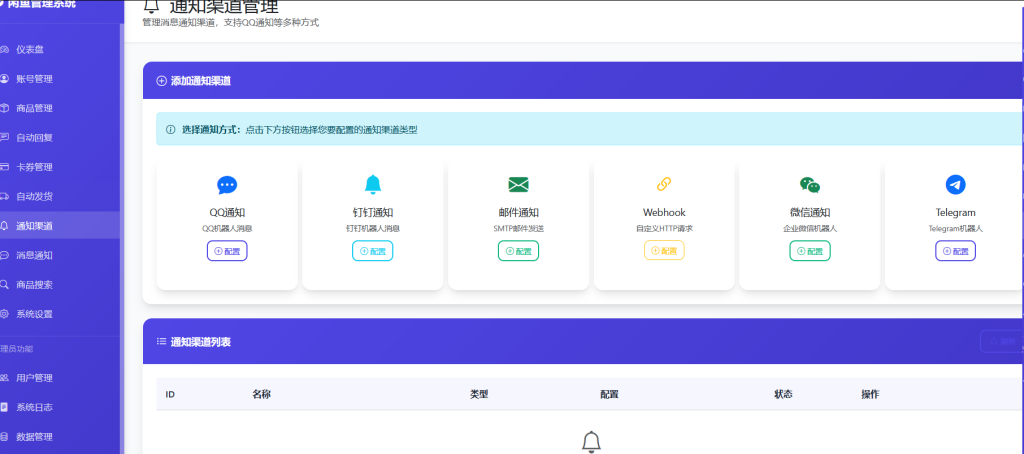Configure the 微信通知 channel
This screenshot has height=454, width=1024.
tap(810, 251)
